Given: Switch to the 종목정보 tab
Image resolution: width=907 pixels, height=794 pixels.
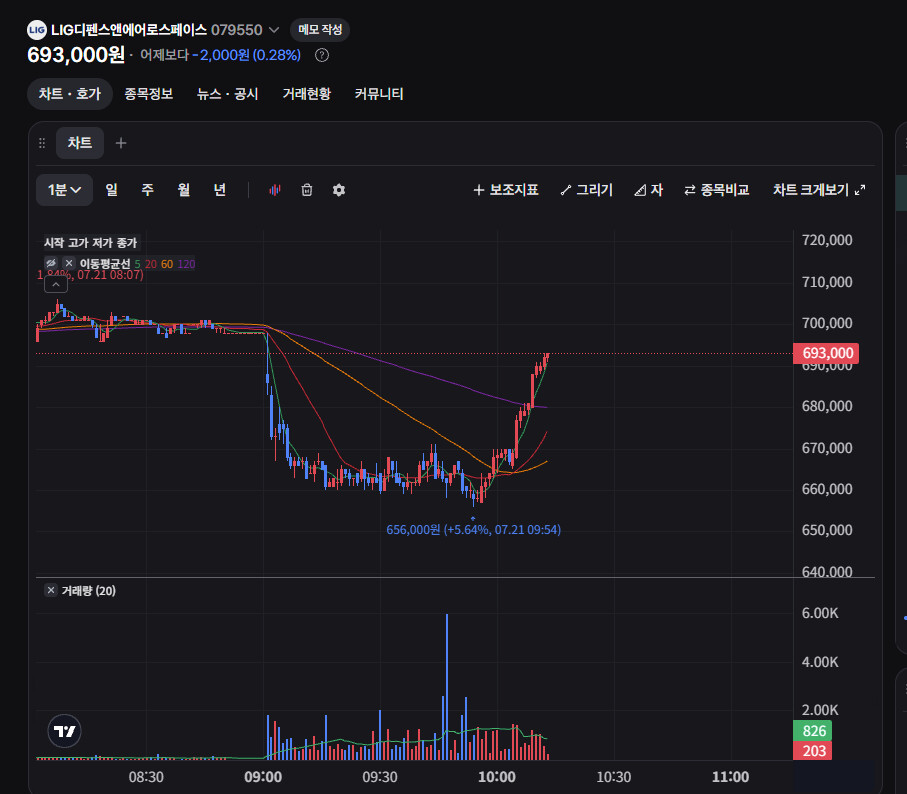Looking at the screenshot, I should point(149,94).
